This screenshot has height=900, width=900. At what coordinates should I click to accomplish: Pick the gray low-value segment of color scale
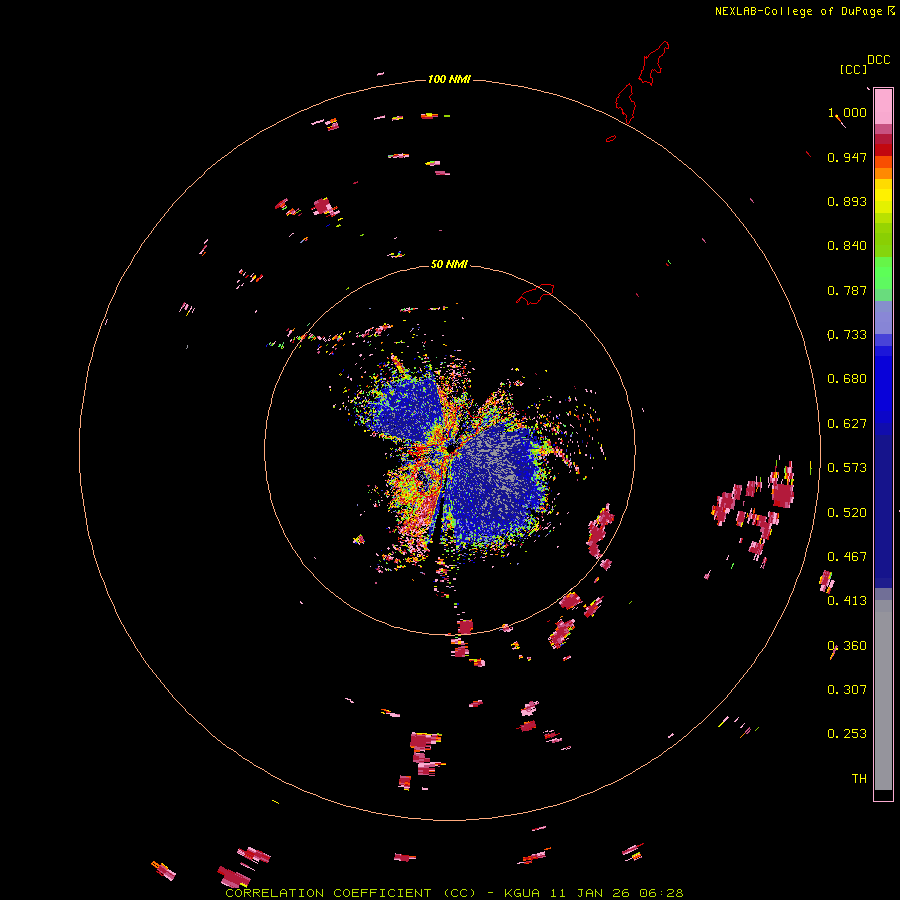click(x=883, y=695)
